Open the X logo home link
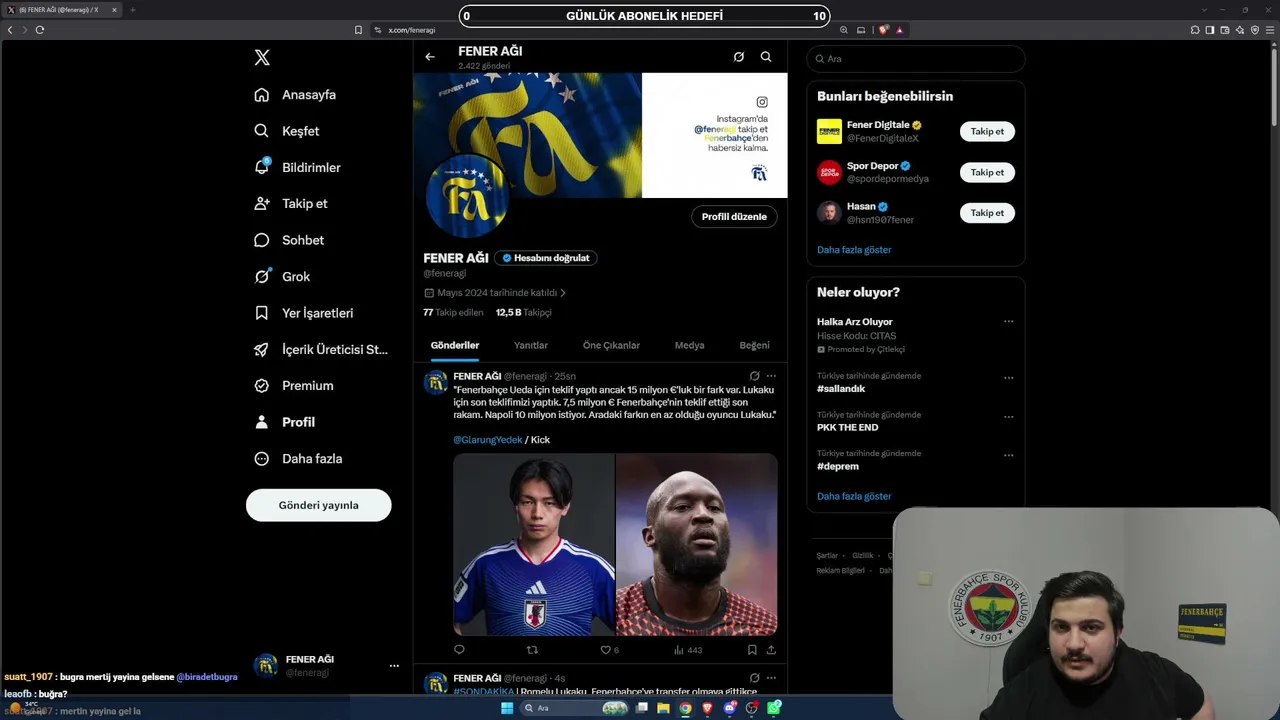The image size is (1280, 720). point(262,58)
